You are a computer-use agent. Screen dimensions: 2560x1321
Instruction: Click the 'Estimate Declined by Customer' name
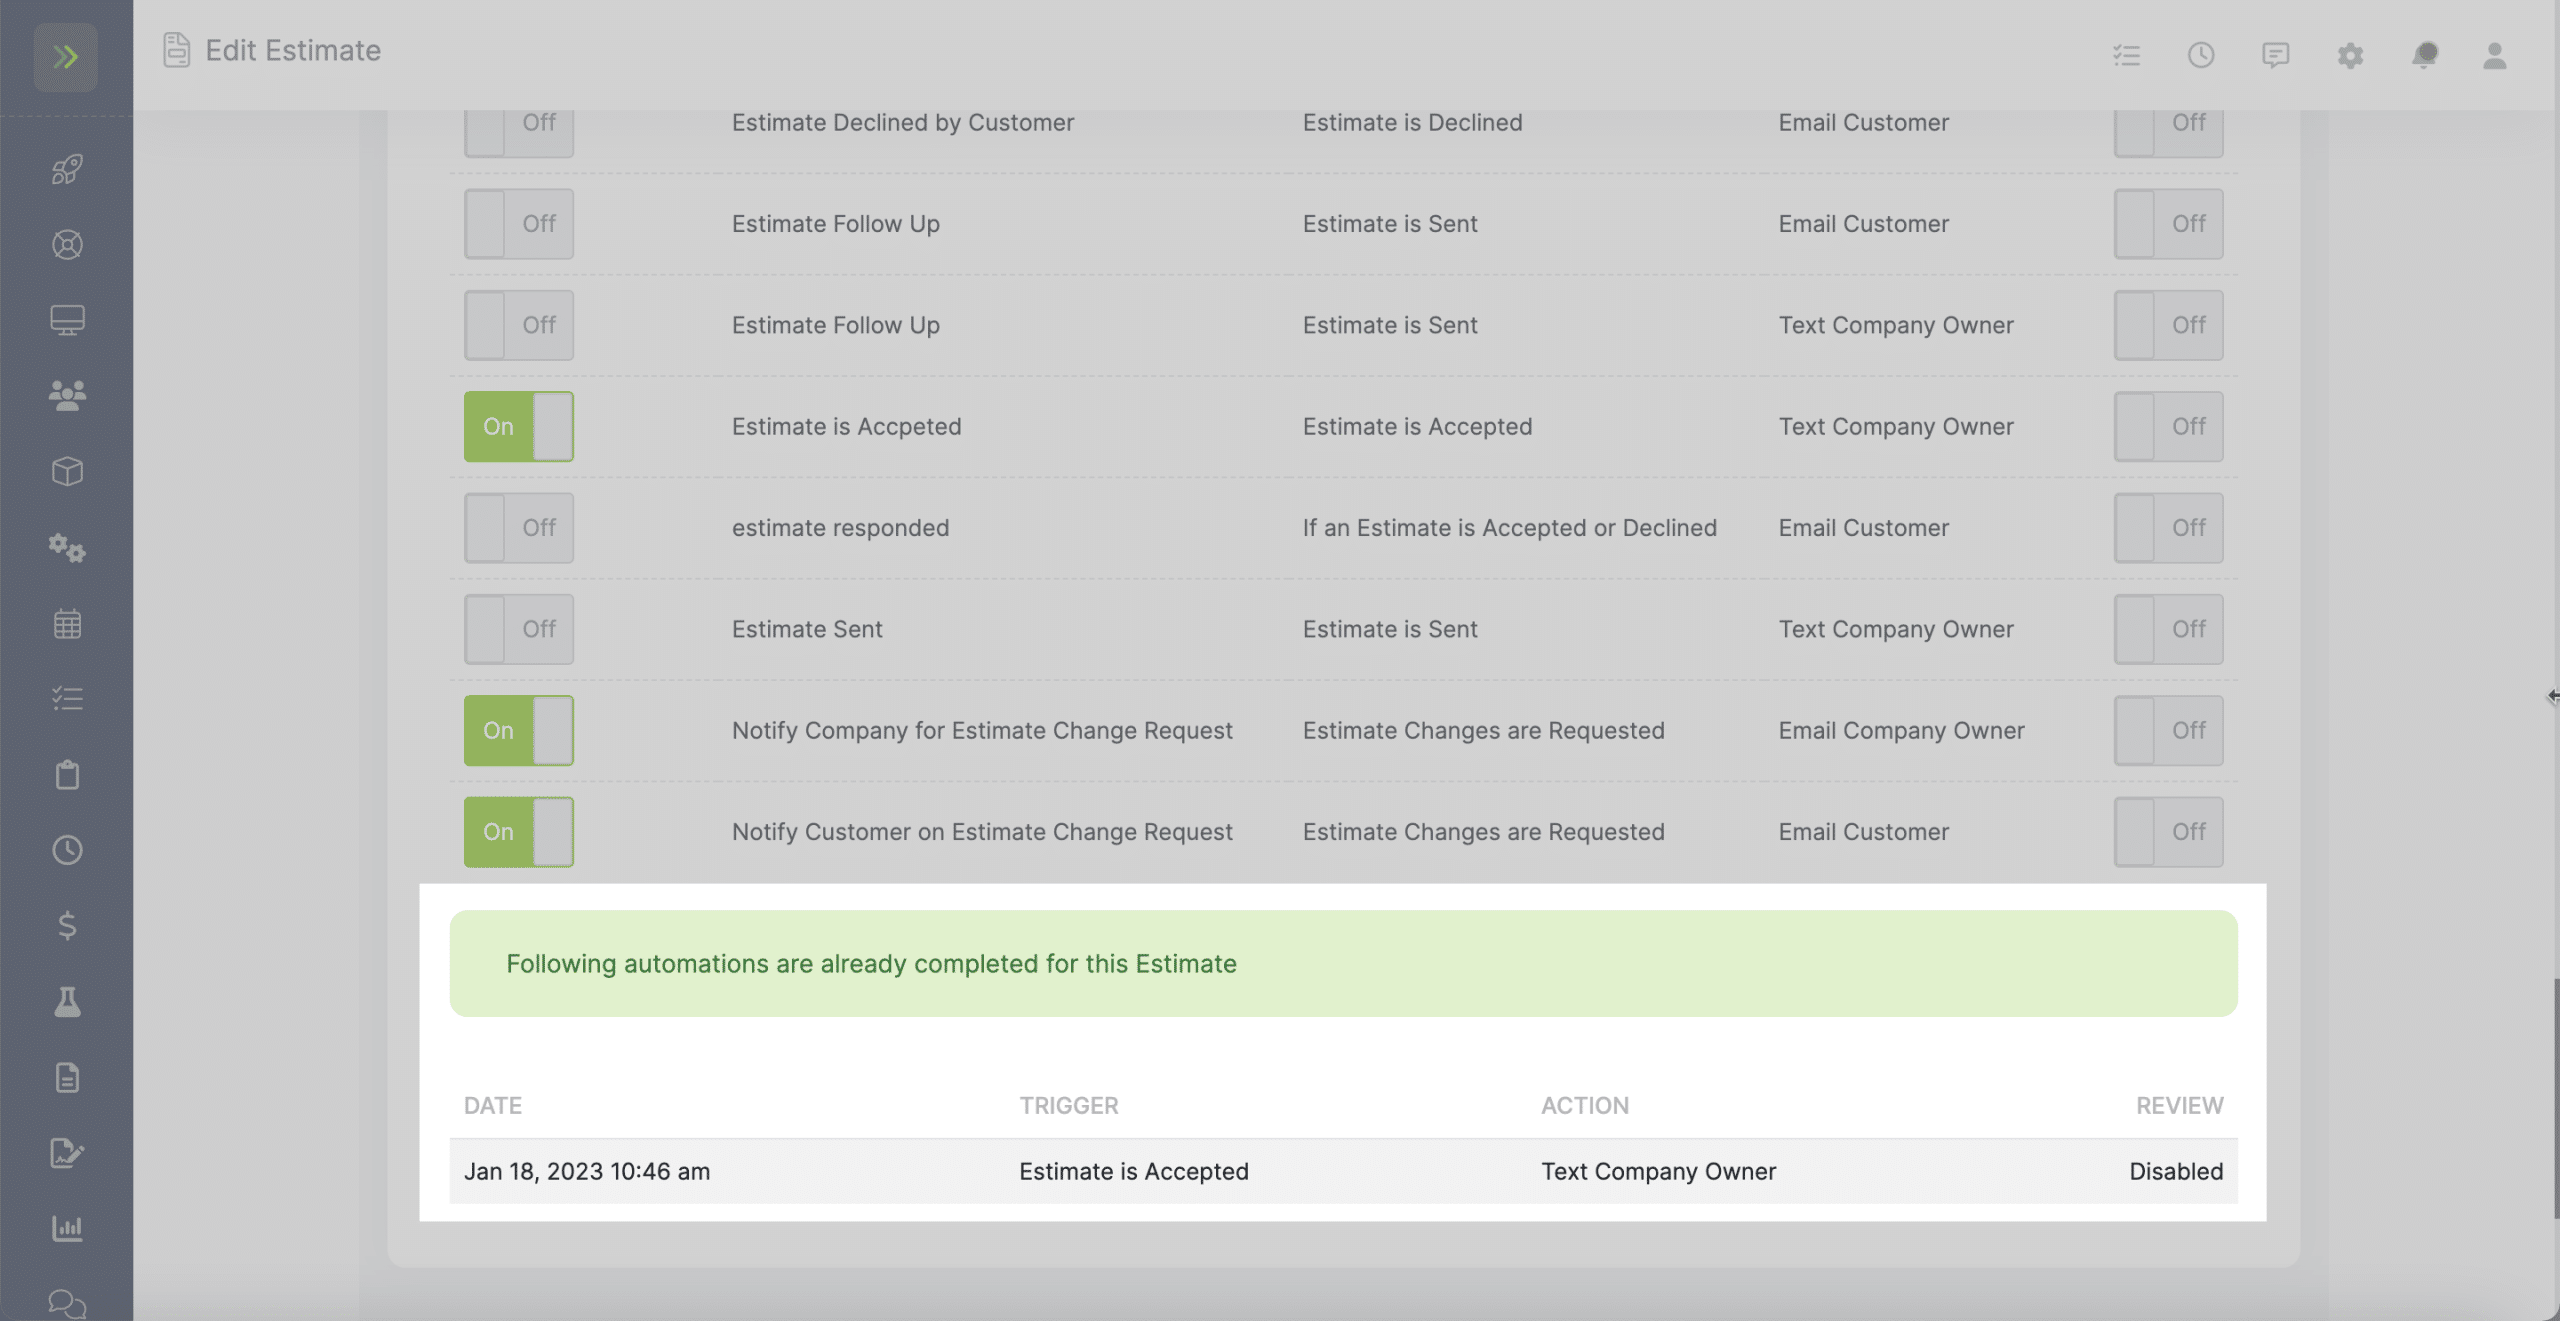click(x=902, y=122)
